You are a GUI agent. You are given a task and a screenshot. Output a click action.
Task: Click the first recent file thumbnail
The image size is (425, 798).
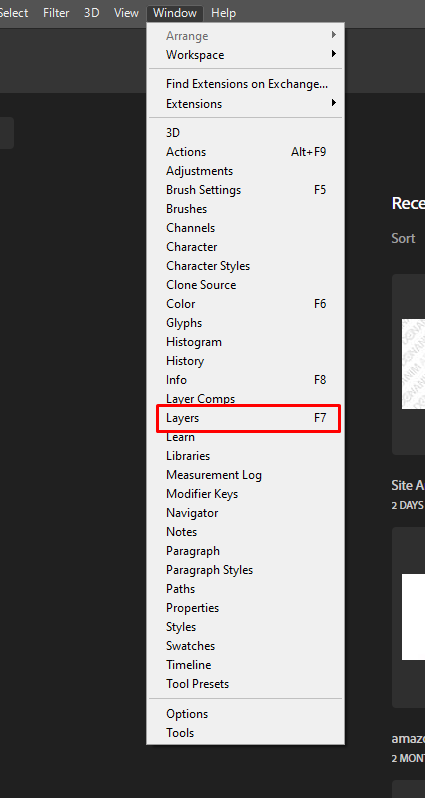click(x=413, y=364)
